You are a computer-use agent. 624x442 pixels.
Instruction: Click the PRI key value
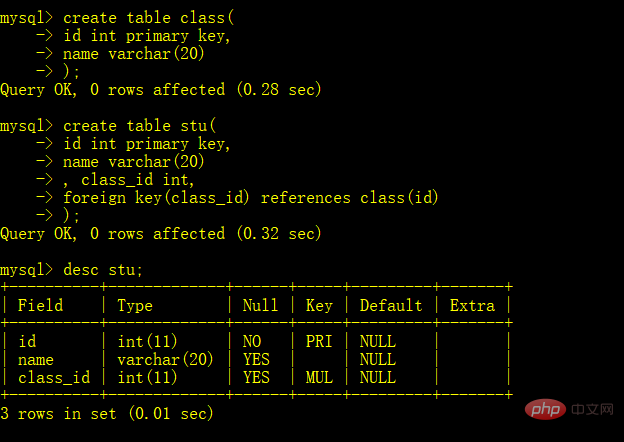coord(319,341)
